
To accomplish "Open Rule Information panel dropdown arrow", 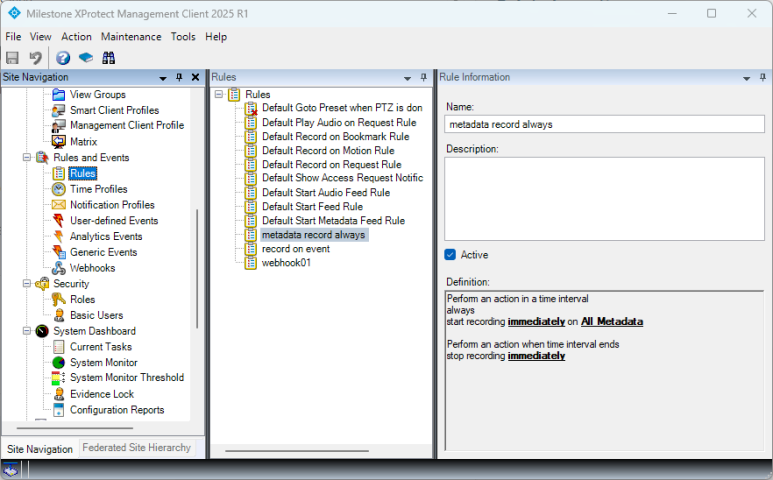I will pos(743,77).
